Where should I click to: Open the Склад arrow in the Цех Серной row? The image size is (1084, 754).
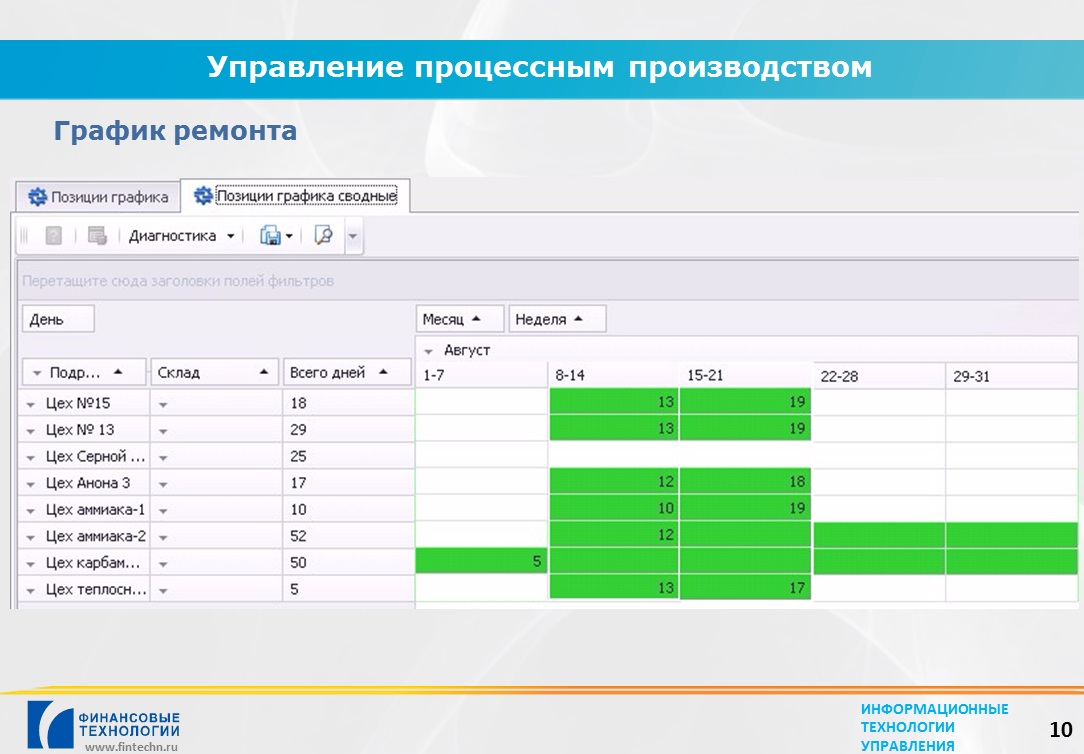pos(163,458)
